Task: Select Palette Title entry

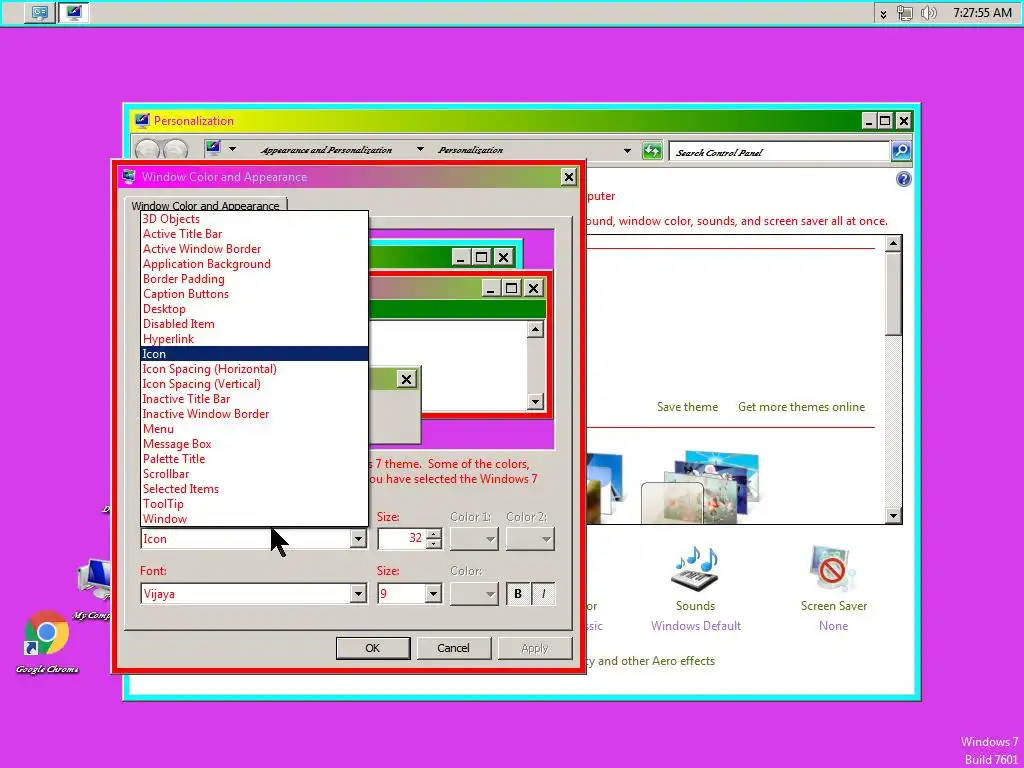Action: (x=255, y=459)
